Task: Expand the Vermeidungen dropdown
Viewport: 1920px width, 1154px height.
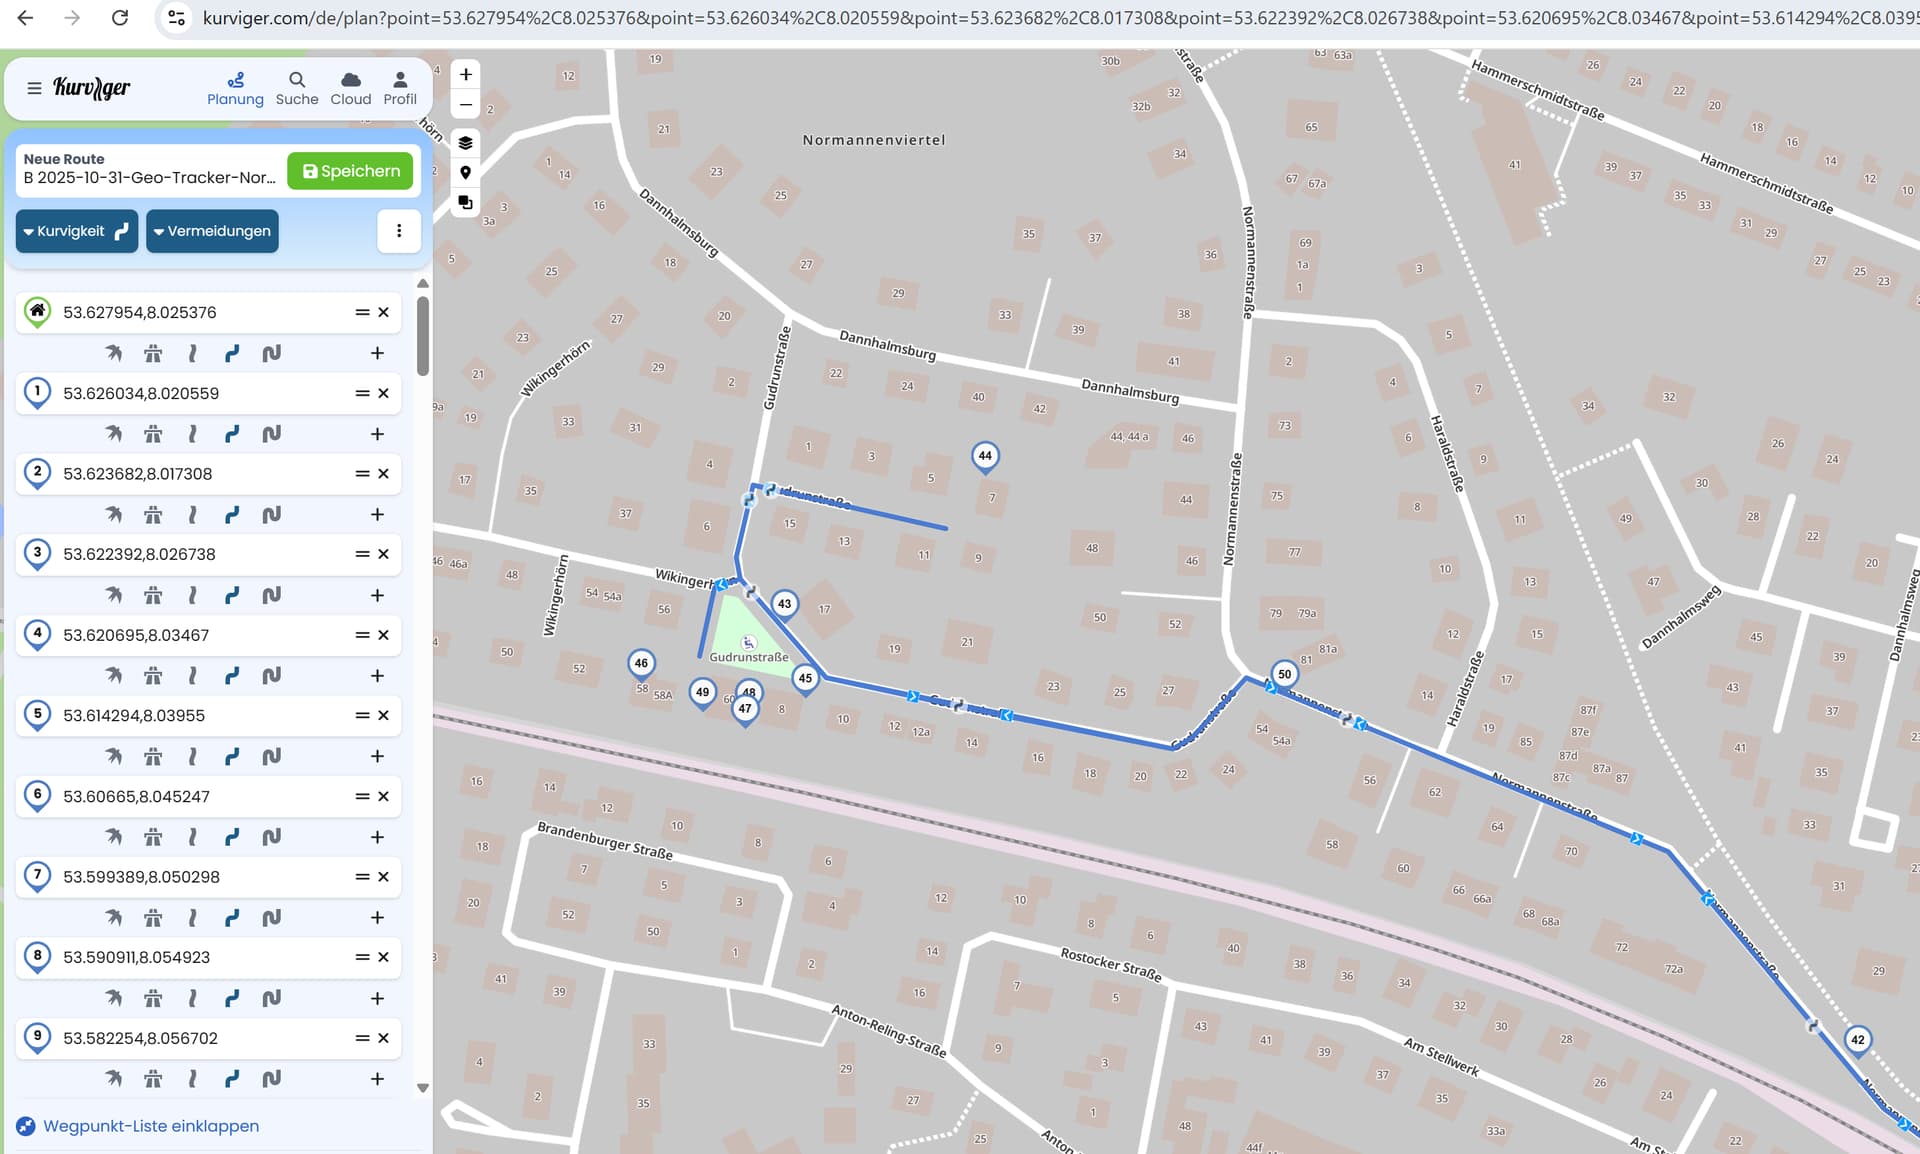Action: [x=212, y=231]
